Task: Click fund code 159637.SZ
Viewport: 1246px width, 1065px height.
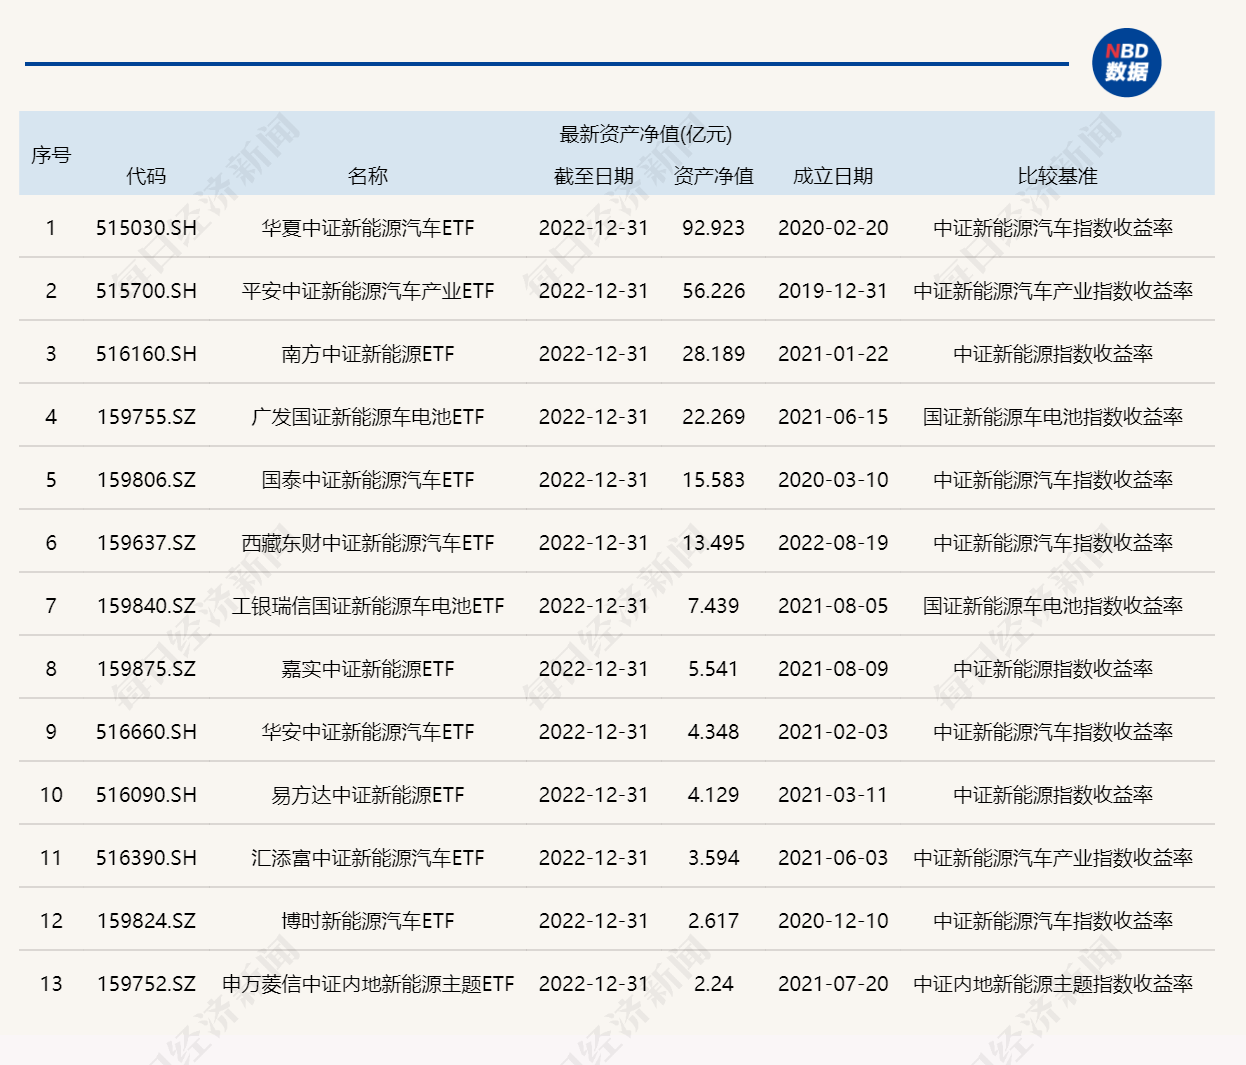Action: click(x=146, y=543)
